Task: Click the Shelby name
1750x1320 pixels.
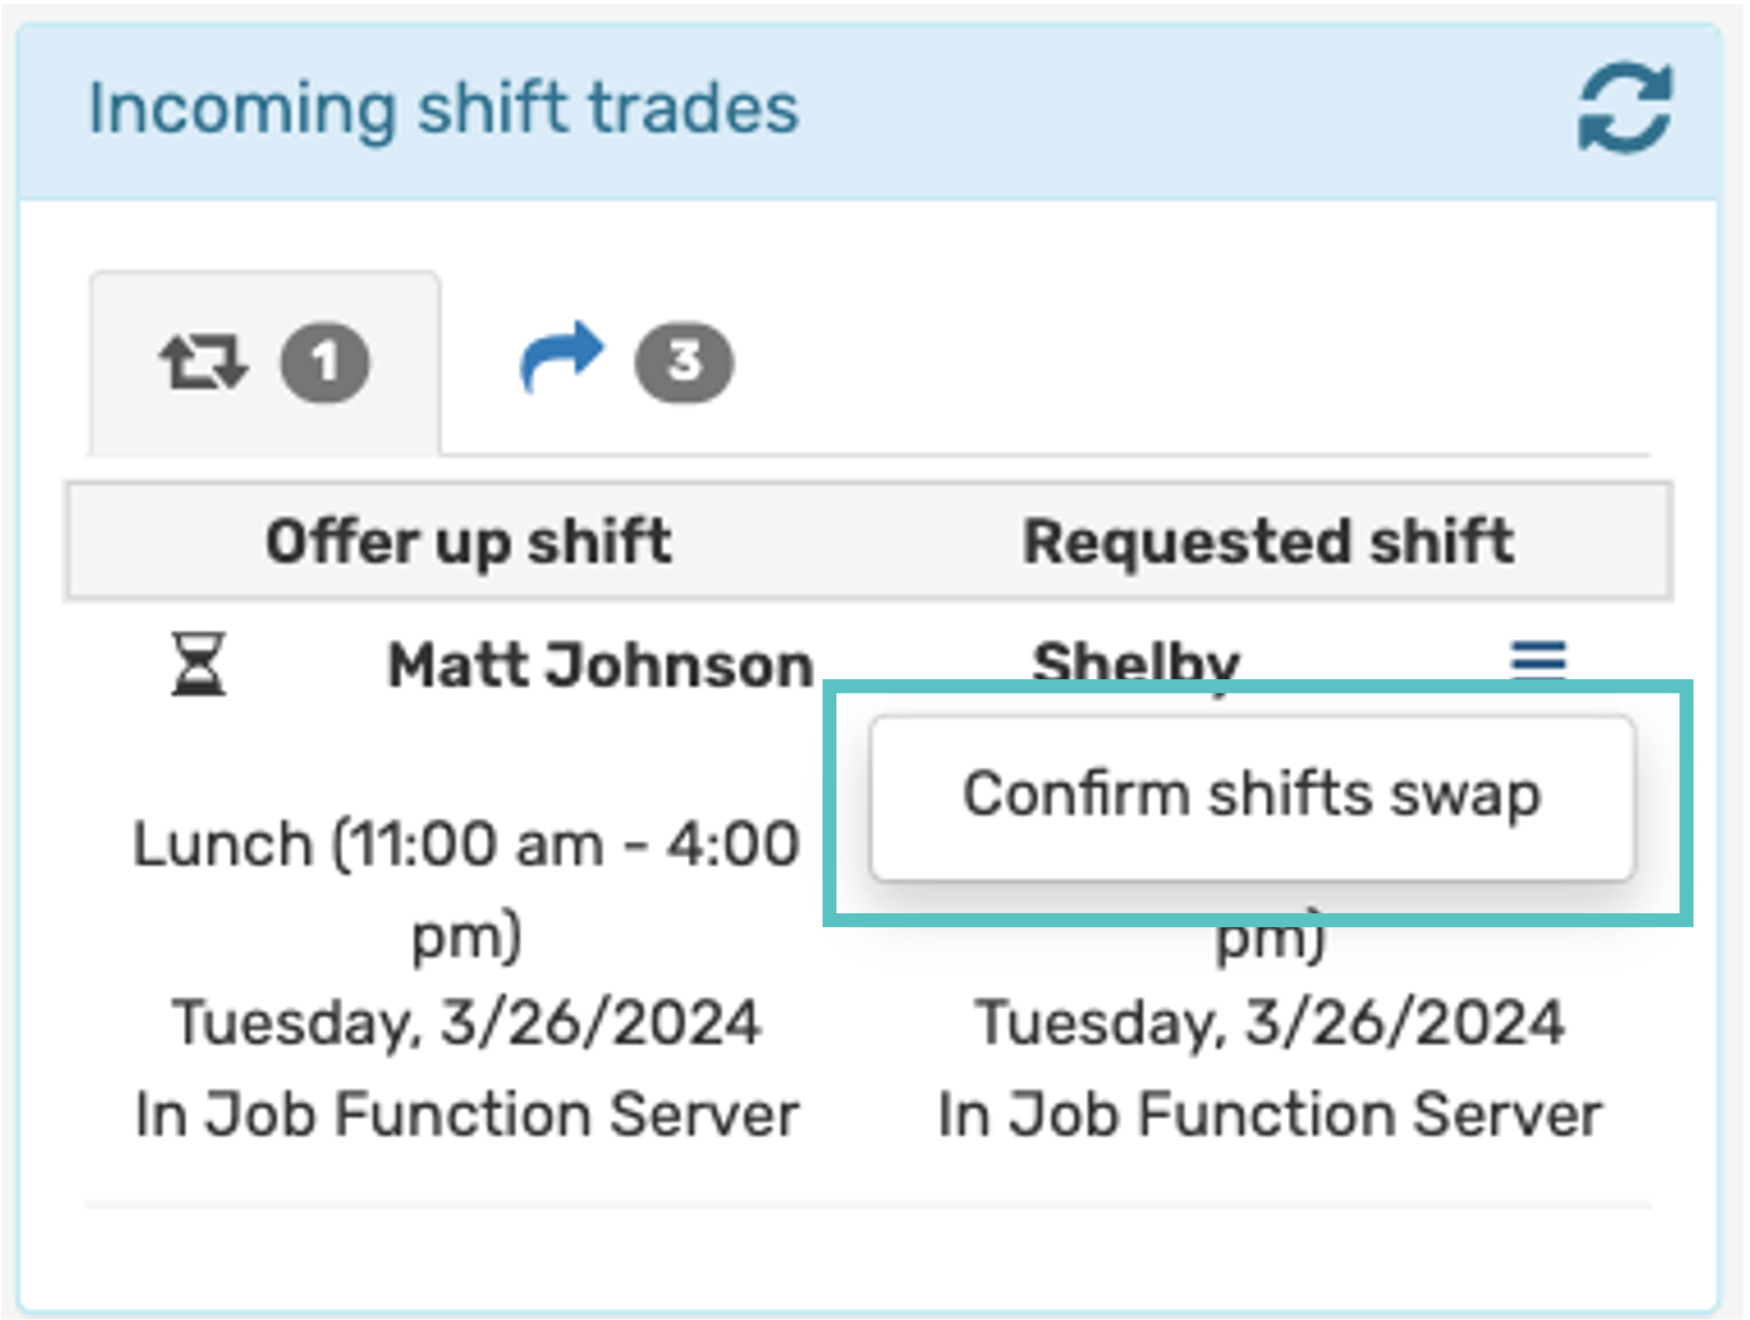Action: (1135, 662)
